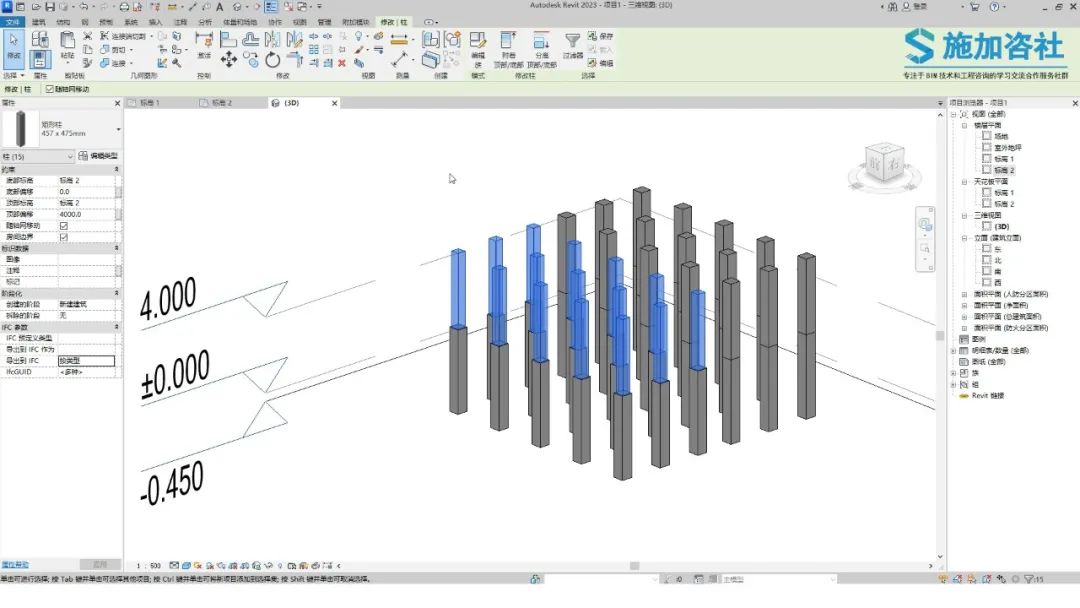
Task: Click the 顶部偏移 value field 4000.0
Action: (86, 214)
